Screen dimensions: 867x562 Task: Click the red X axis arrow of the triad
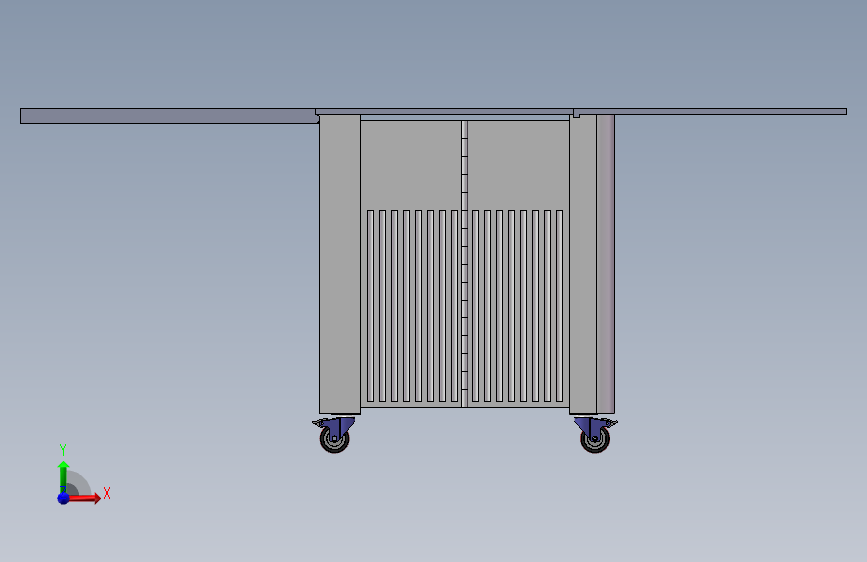[x=83, y=498]
